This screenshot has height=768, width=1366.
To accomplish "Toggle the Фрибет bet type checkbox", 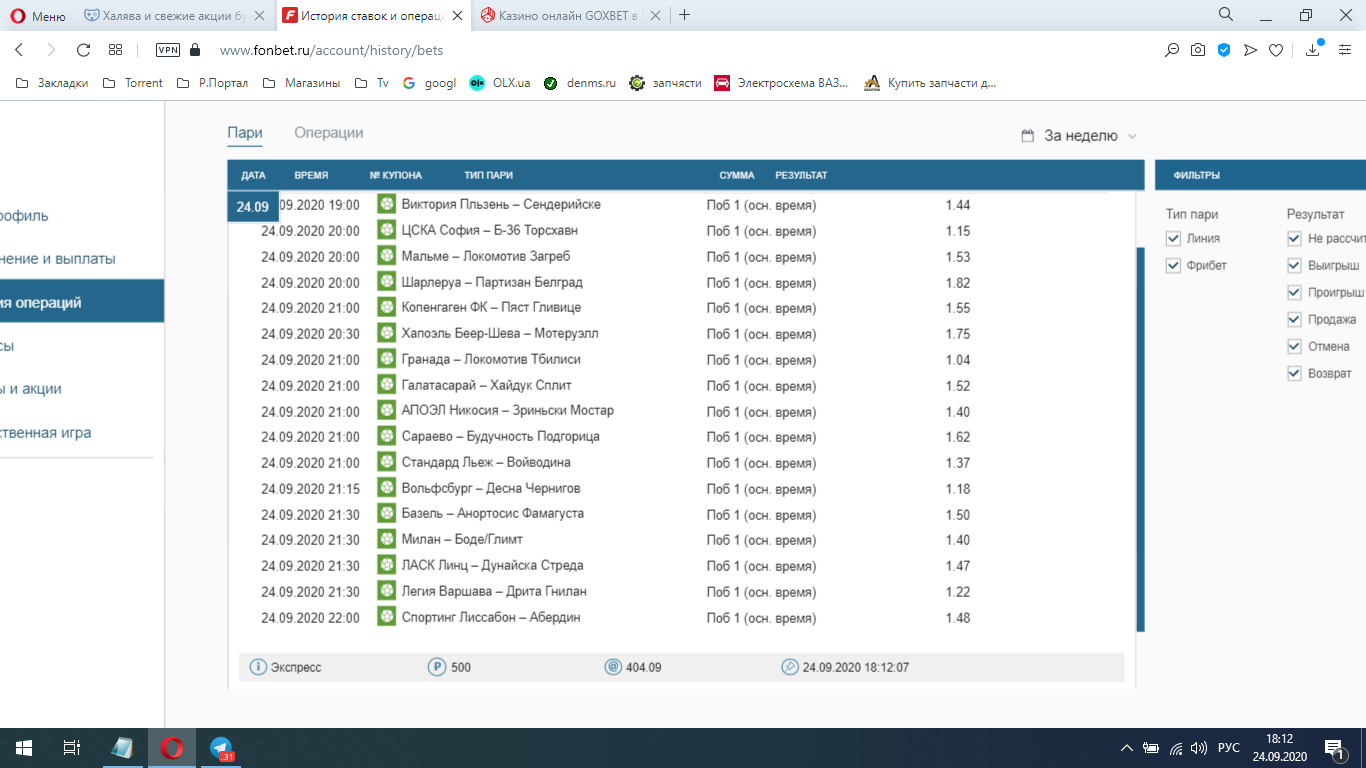I will [1173, 265].
